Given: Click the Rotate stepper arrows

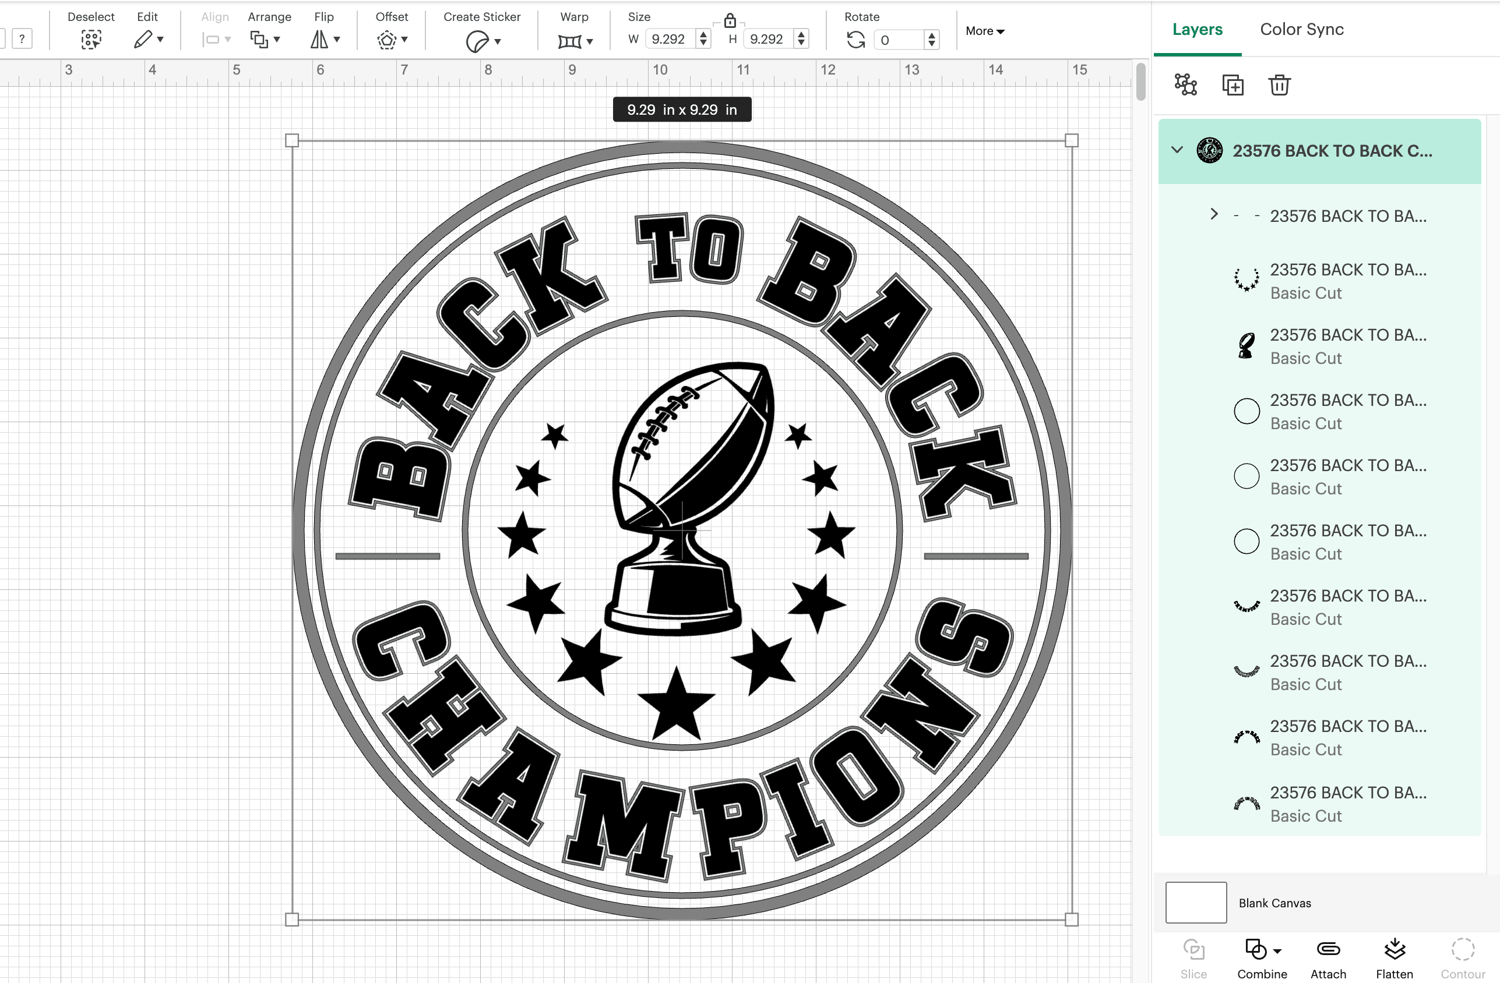Looking at the screenshot, I should pos(932,40).
